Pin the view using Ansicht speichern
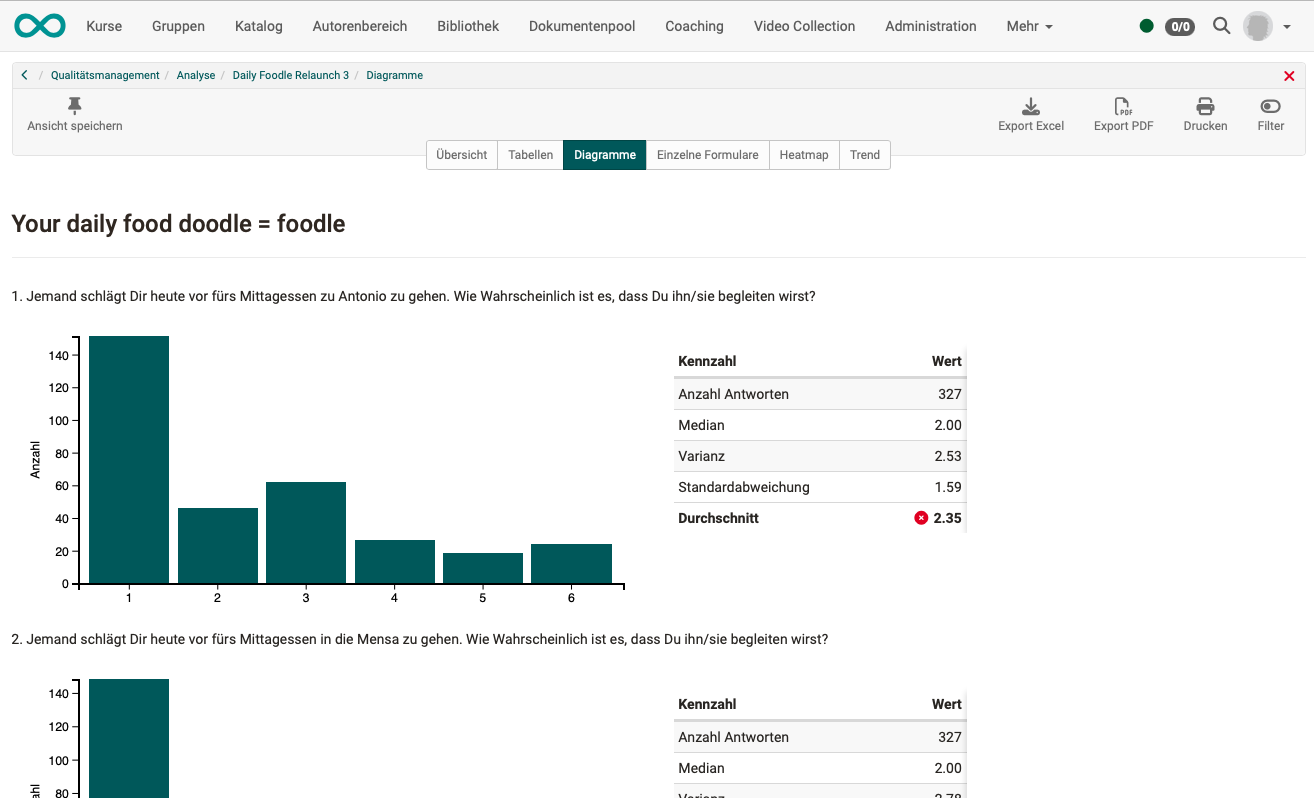The height and width of the screenshot is (798, 1314). [x=74, y=113]
